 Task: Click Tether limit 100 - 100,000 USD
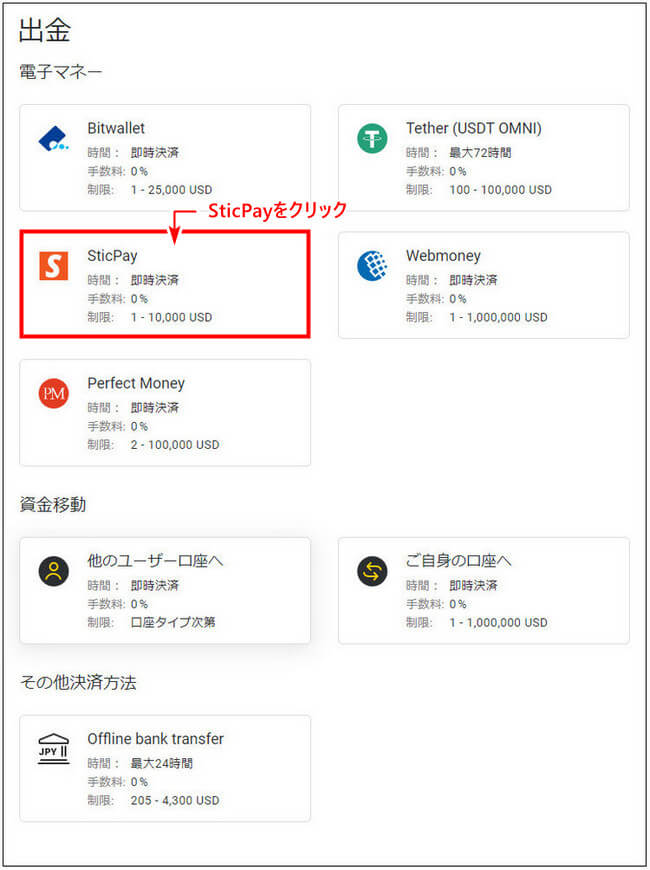tap(501, 190)
